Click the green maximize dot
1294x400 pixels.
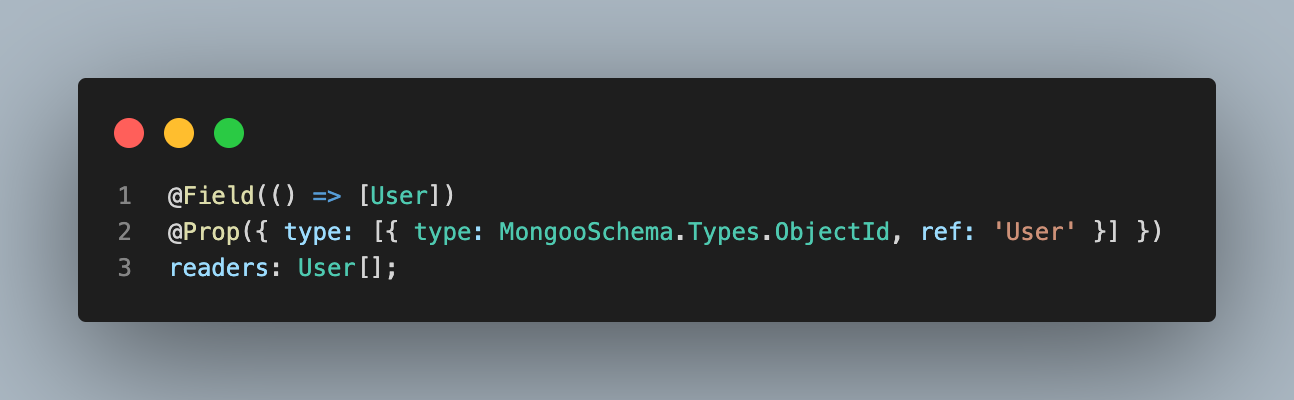229,133
